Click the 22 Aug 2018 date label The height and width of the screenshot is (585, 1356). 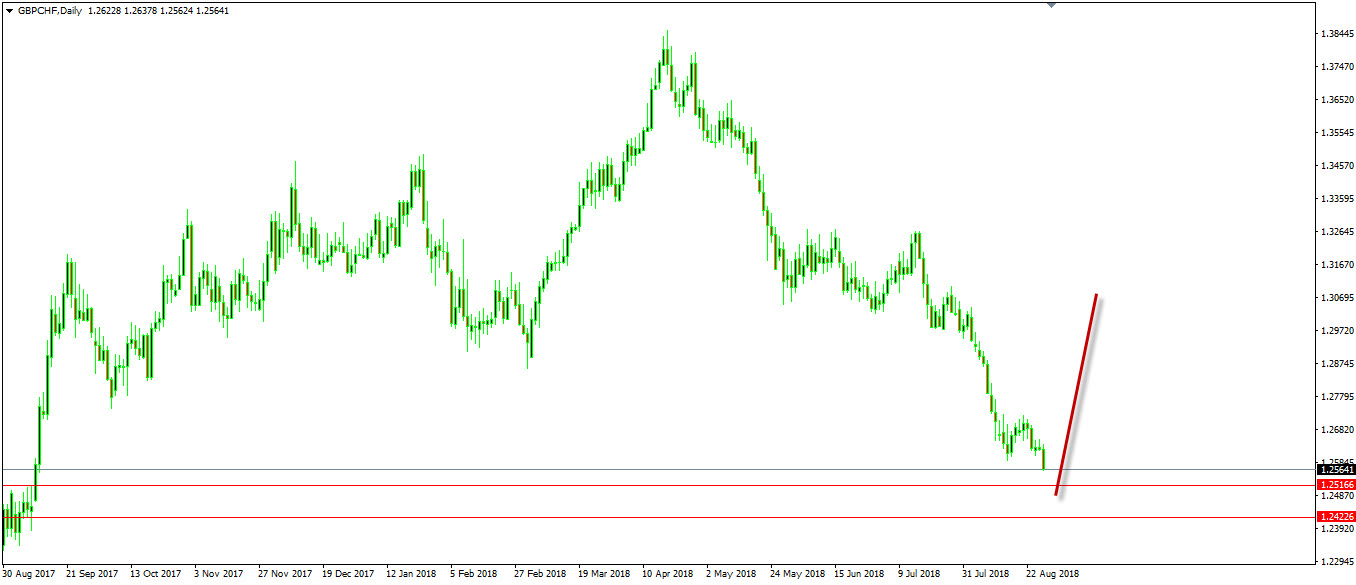point(1052,574)
